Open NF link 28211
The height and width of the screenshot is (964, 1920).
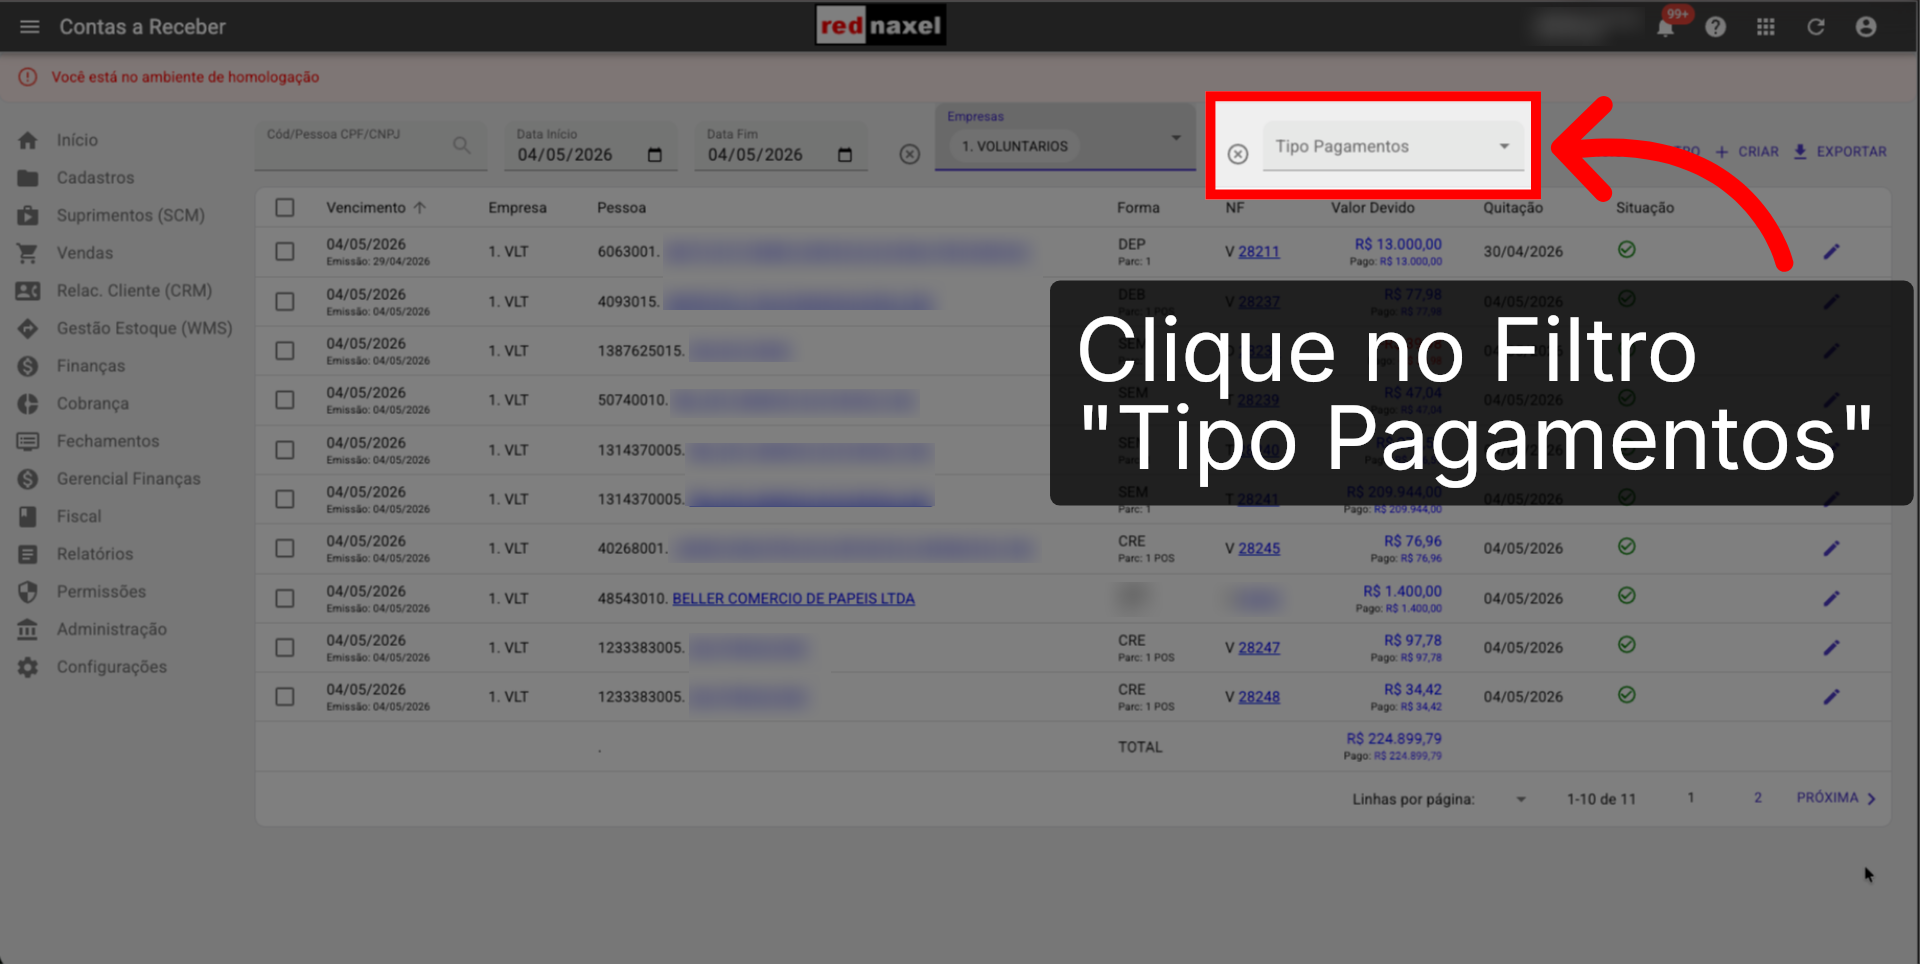[x=1259, y=252]
